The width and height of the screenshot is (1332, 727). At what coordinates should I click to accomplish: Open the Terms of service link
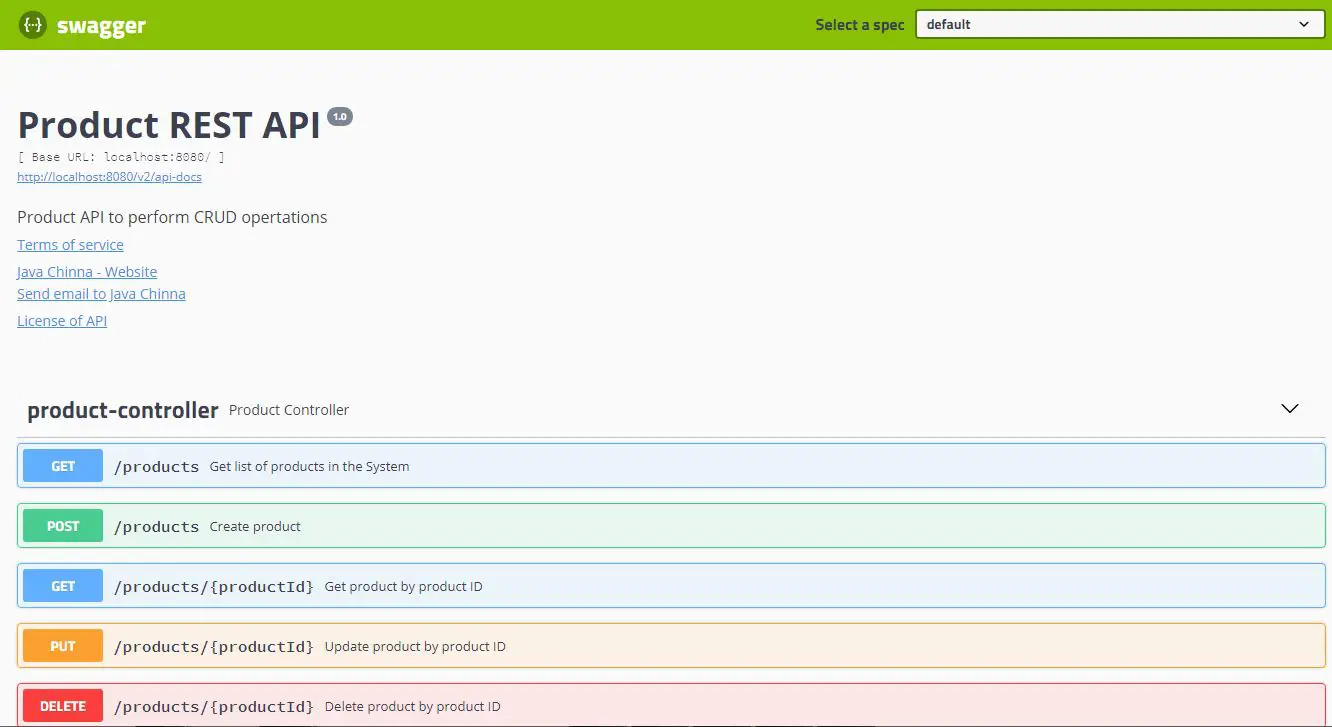[70, 244]
